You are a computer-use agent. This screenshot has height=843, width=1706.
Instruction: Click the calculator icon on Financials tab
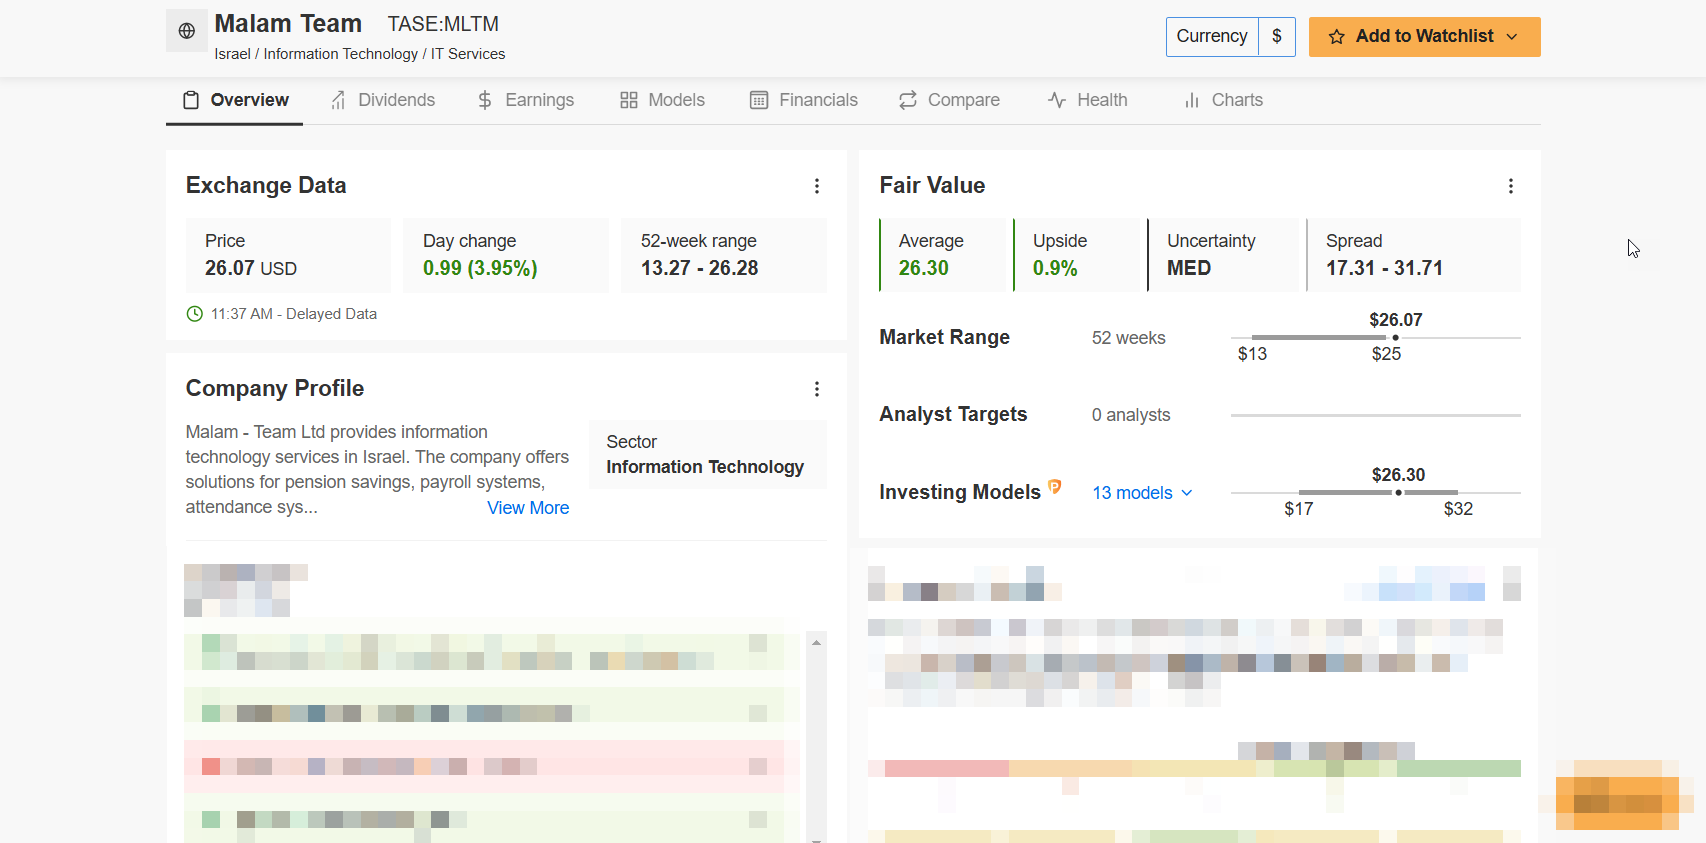pyautogui.click(x=759, y=100)
